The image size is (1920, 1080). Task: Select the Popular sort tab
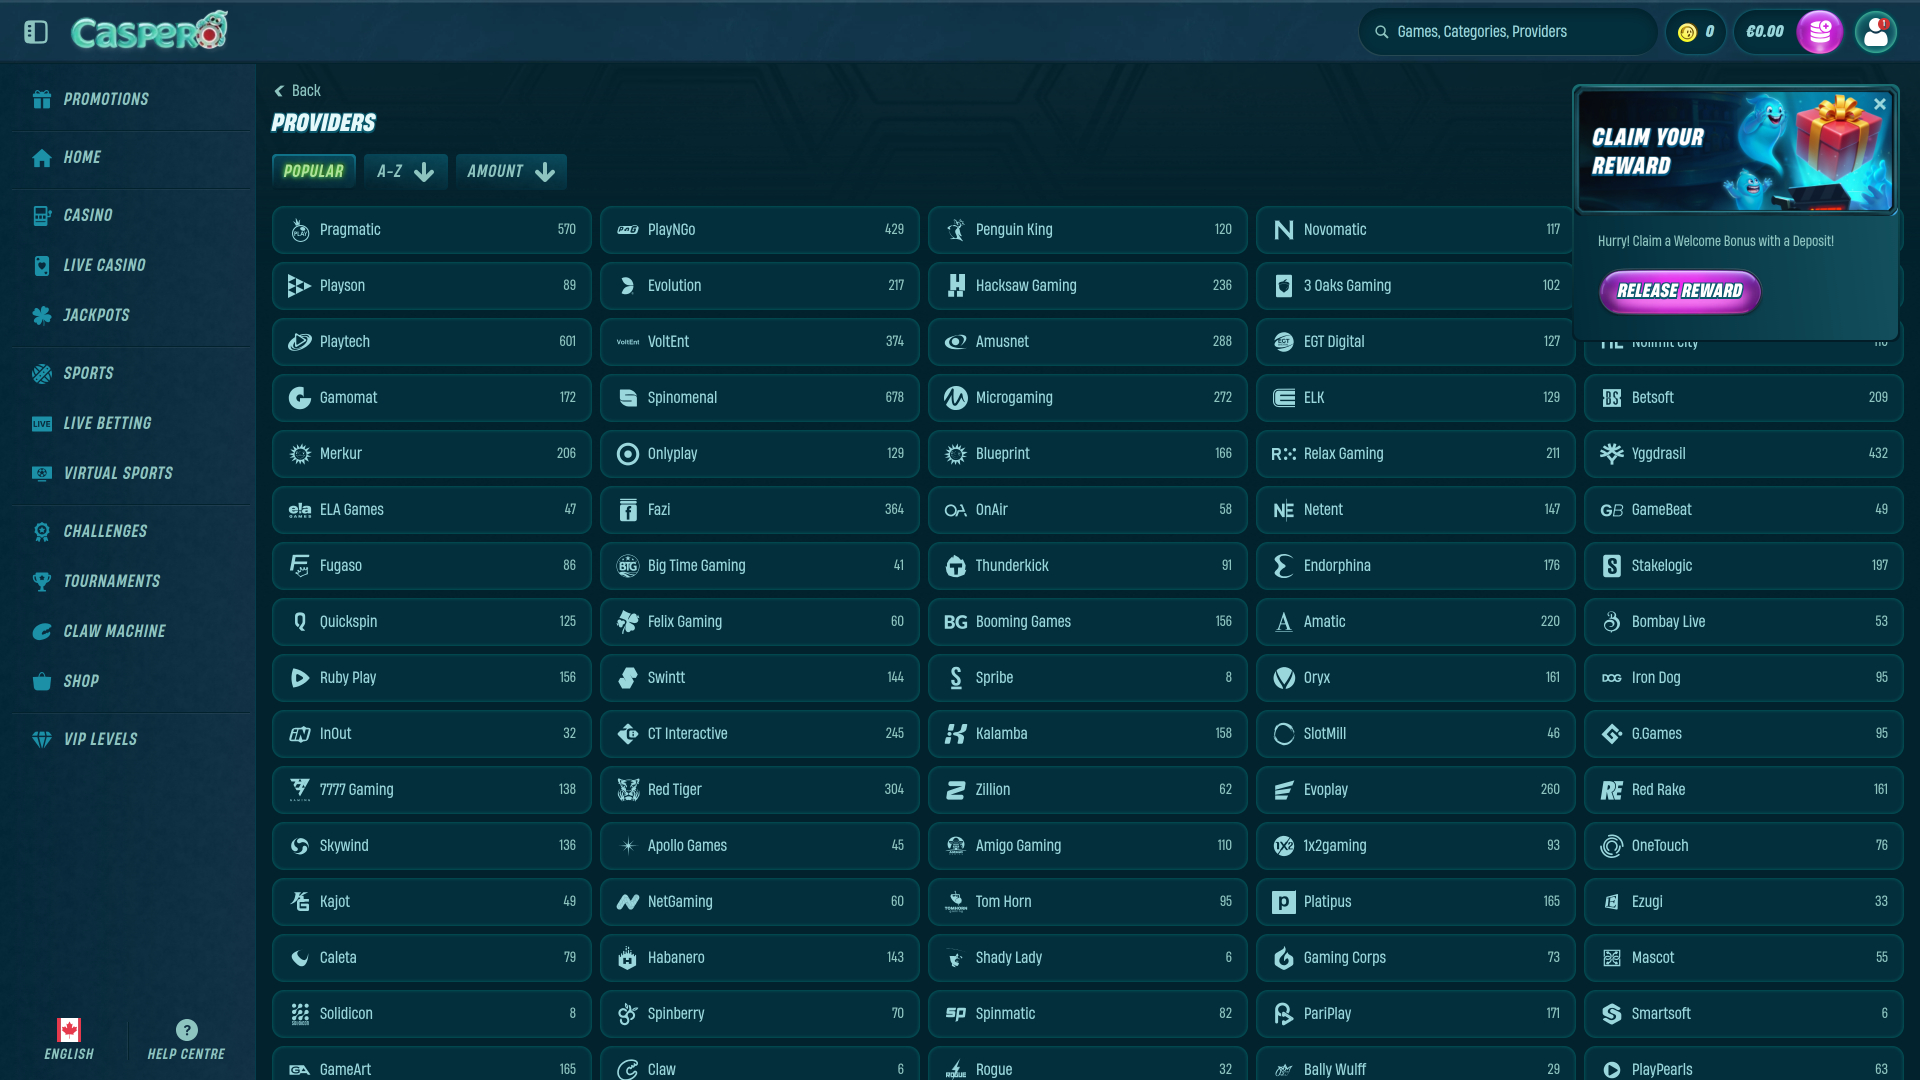pos(313,171)
